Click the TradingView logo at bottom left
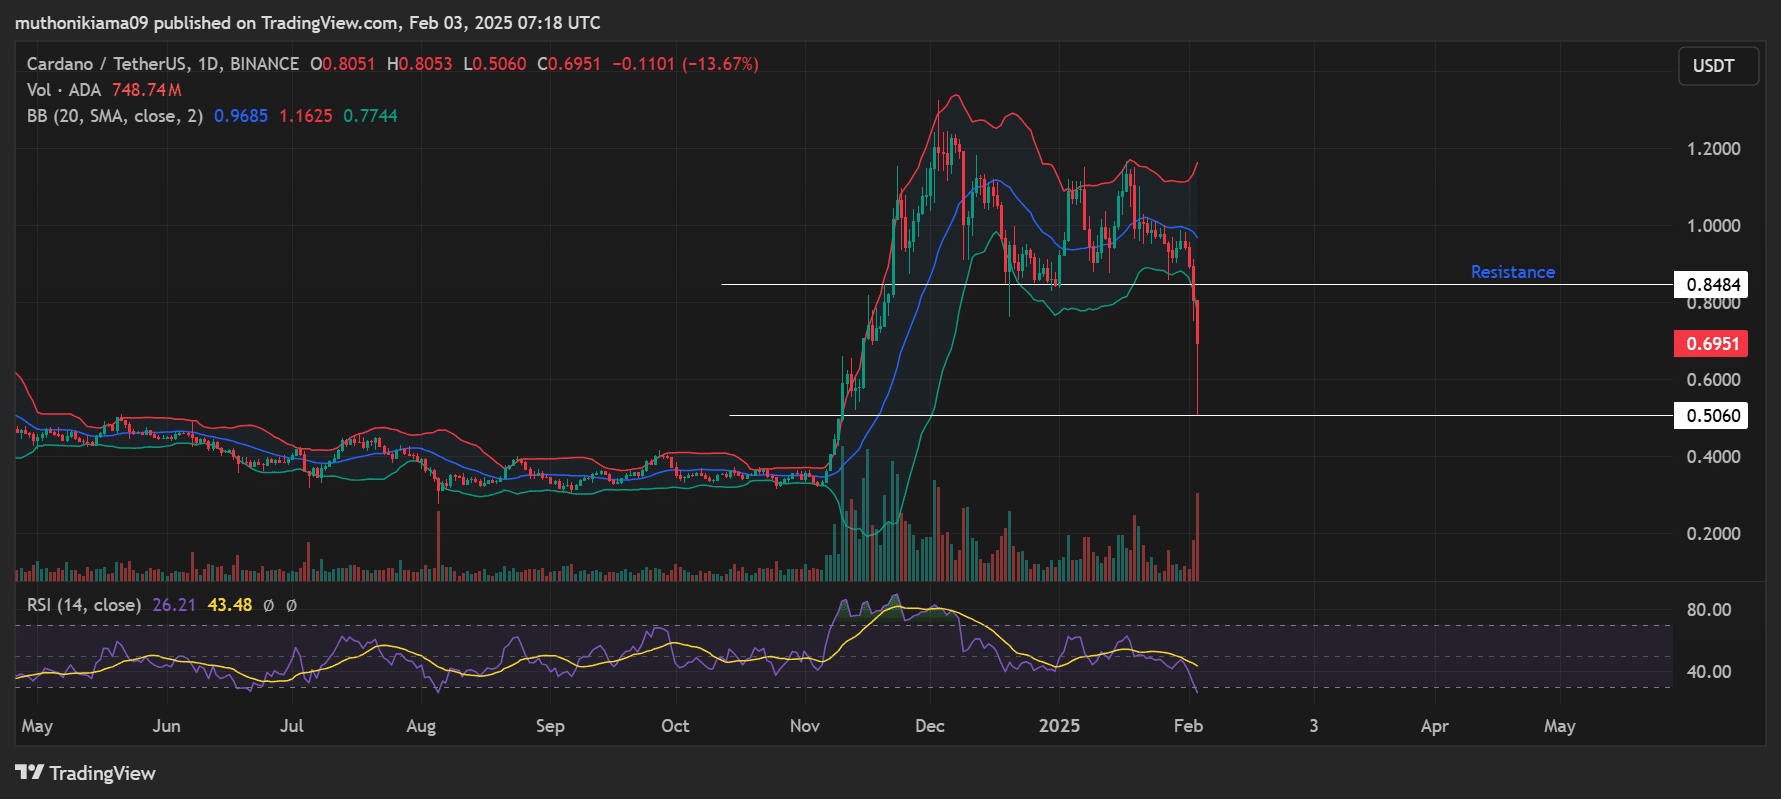 coord(86,773)
